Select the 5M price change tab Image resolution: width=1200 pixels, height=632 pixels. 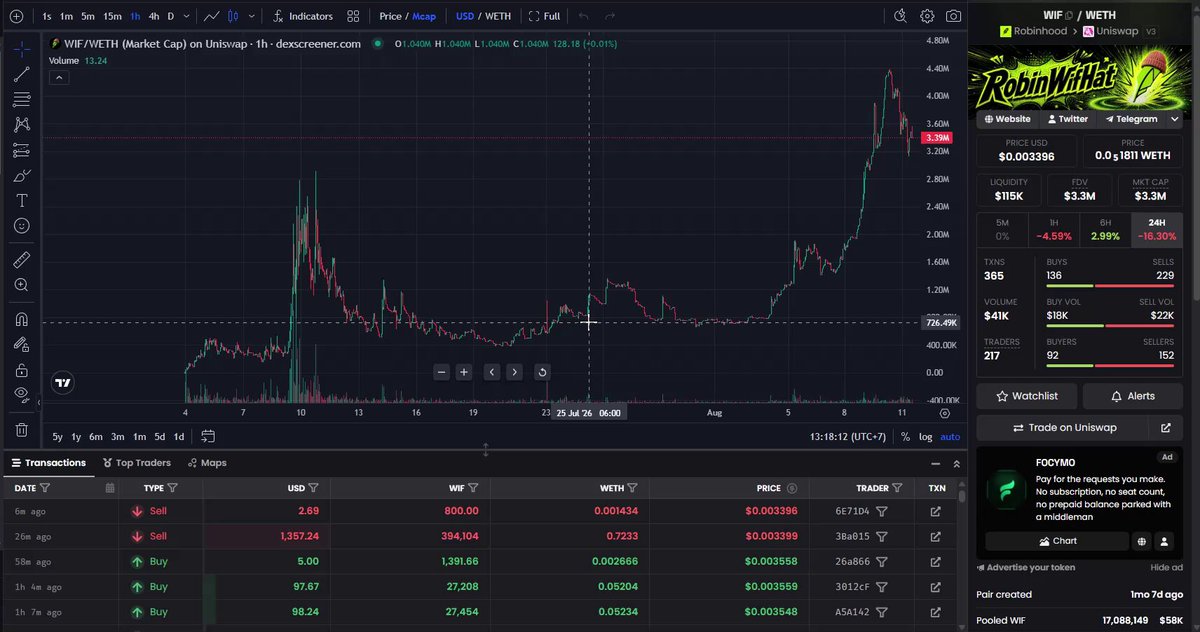(1002, 229)
